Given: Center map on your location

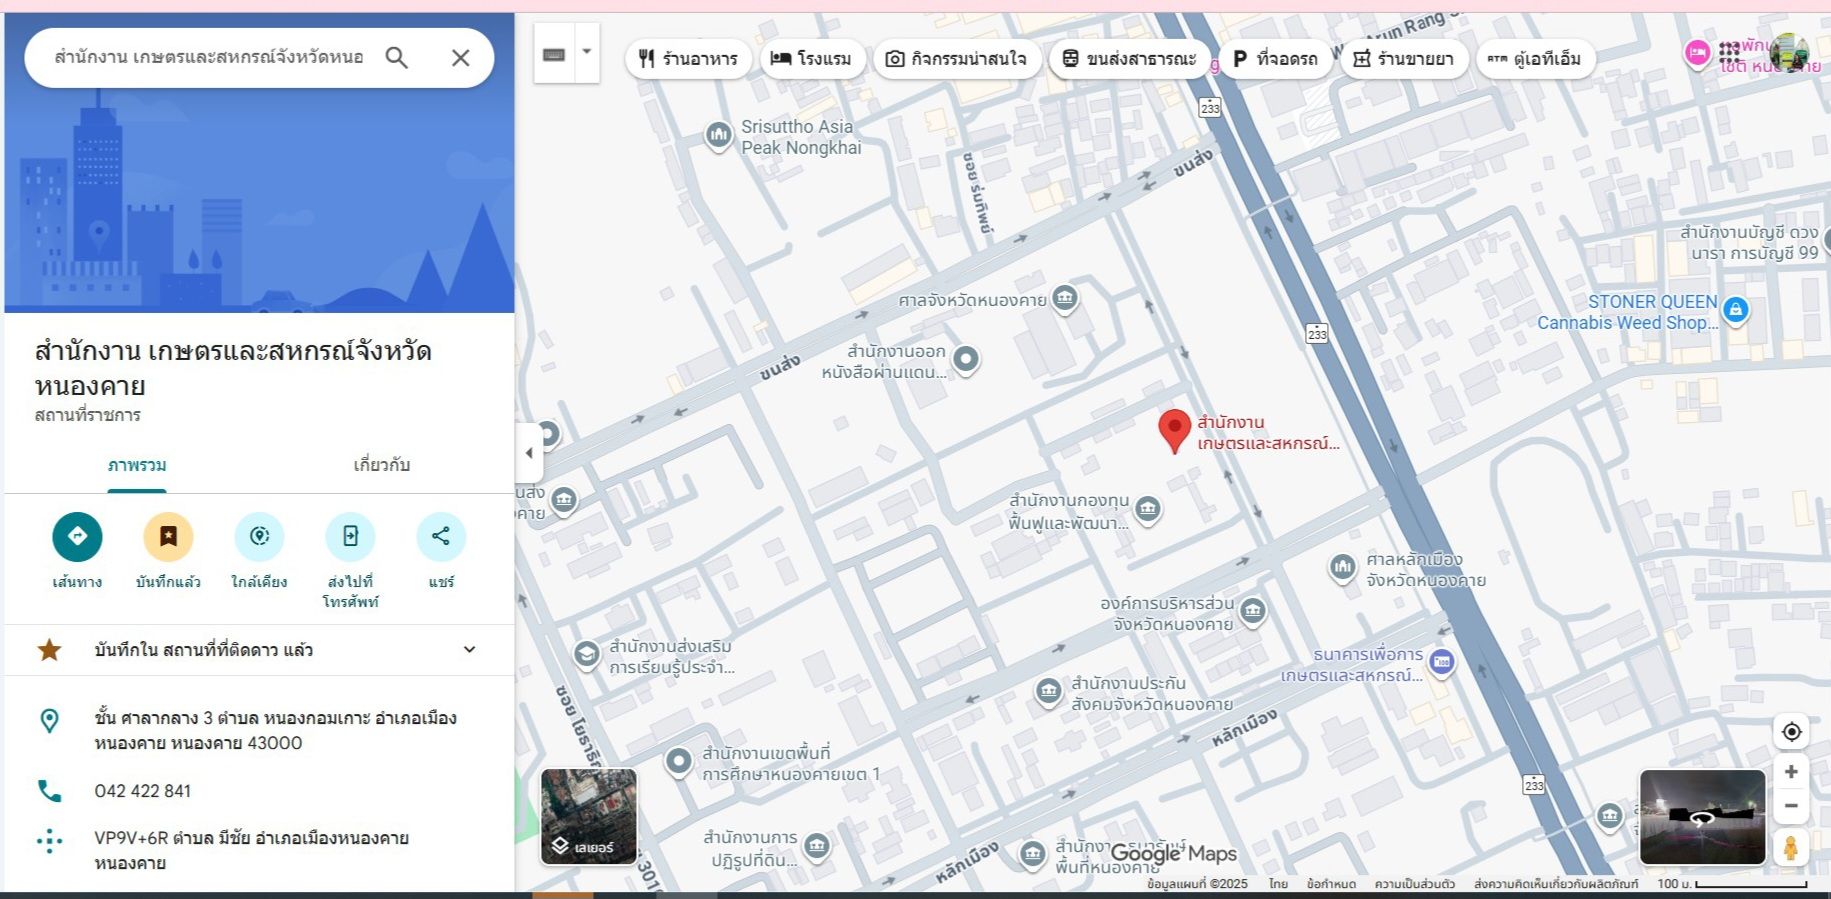Looking at the screenshot, I should tap(1791, 732).
